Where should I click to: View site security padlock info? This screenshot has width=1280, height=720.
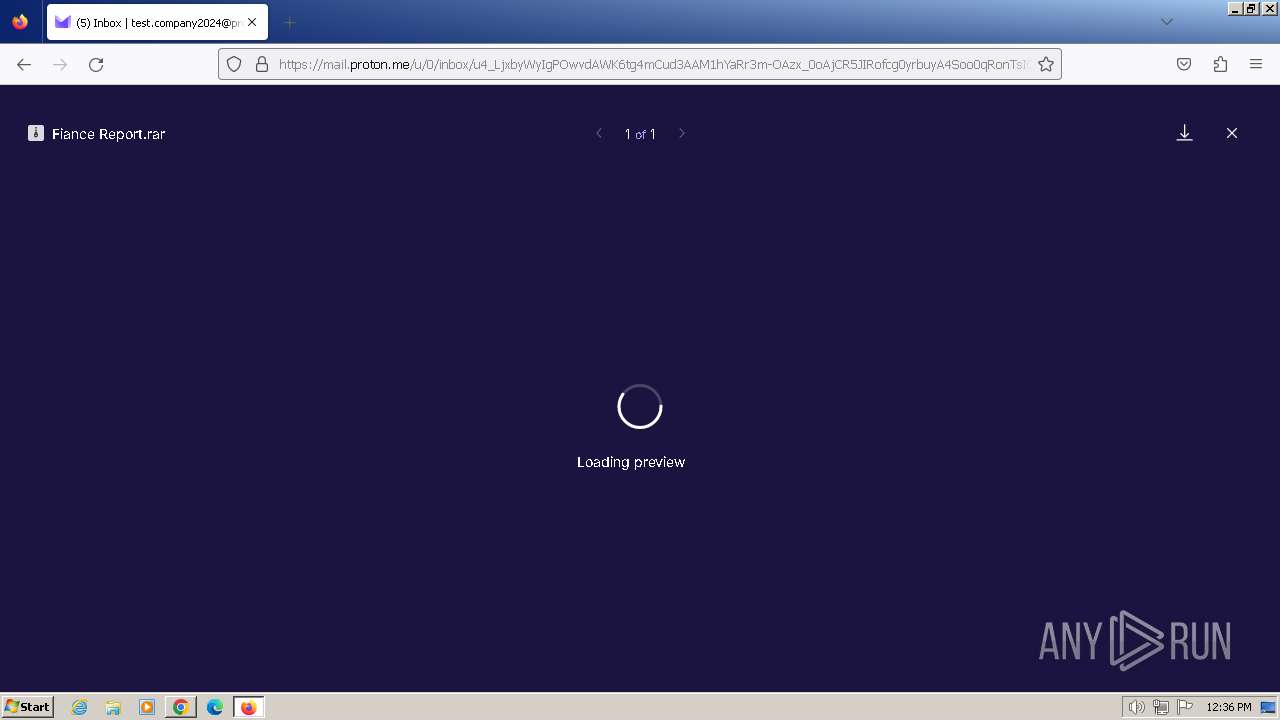point(262,64)
